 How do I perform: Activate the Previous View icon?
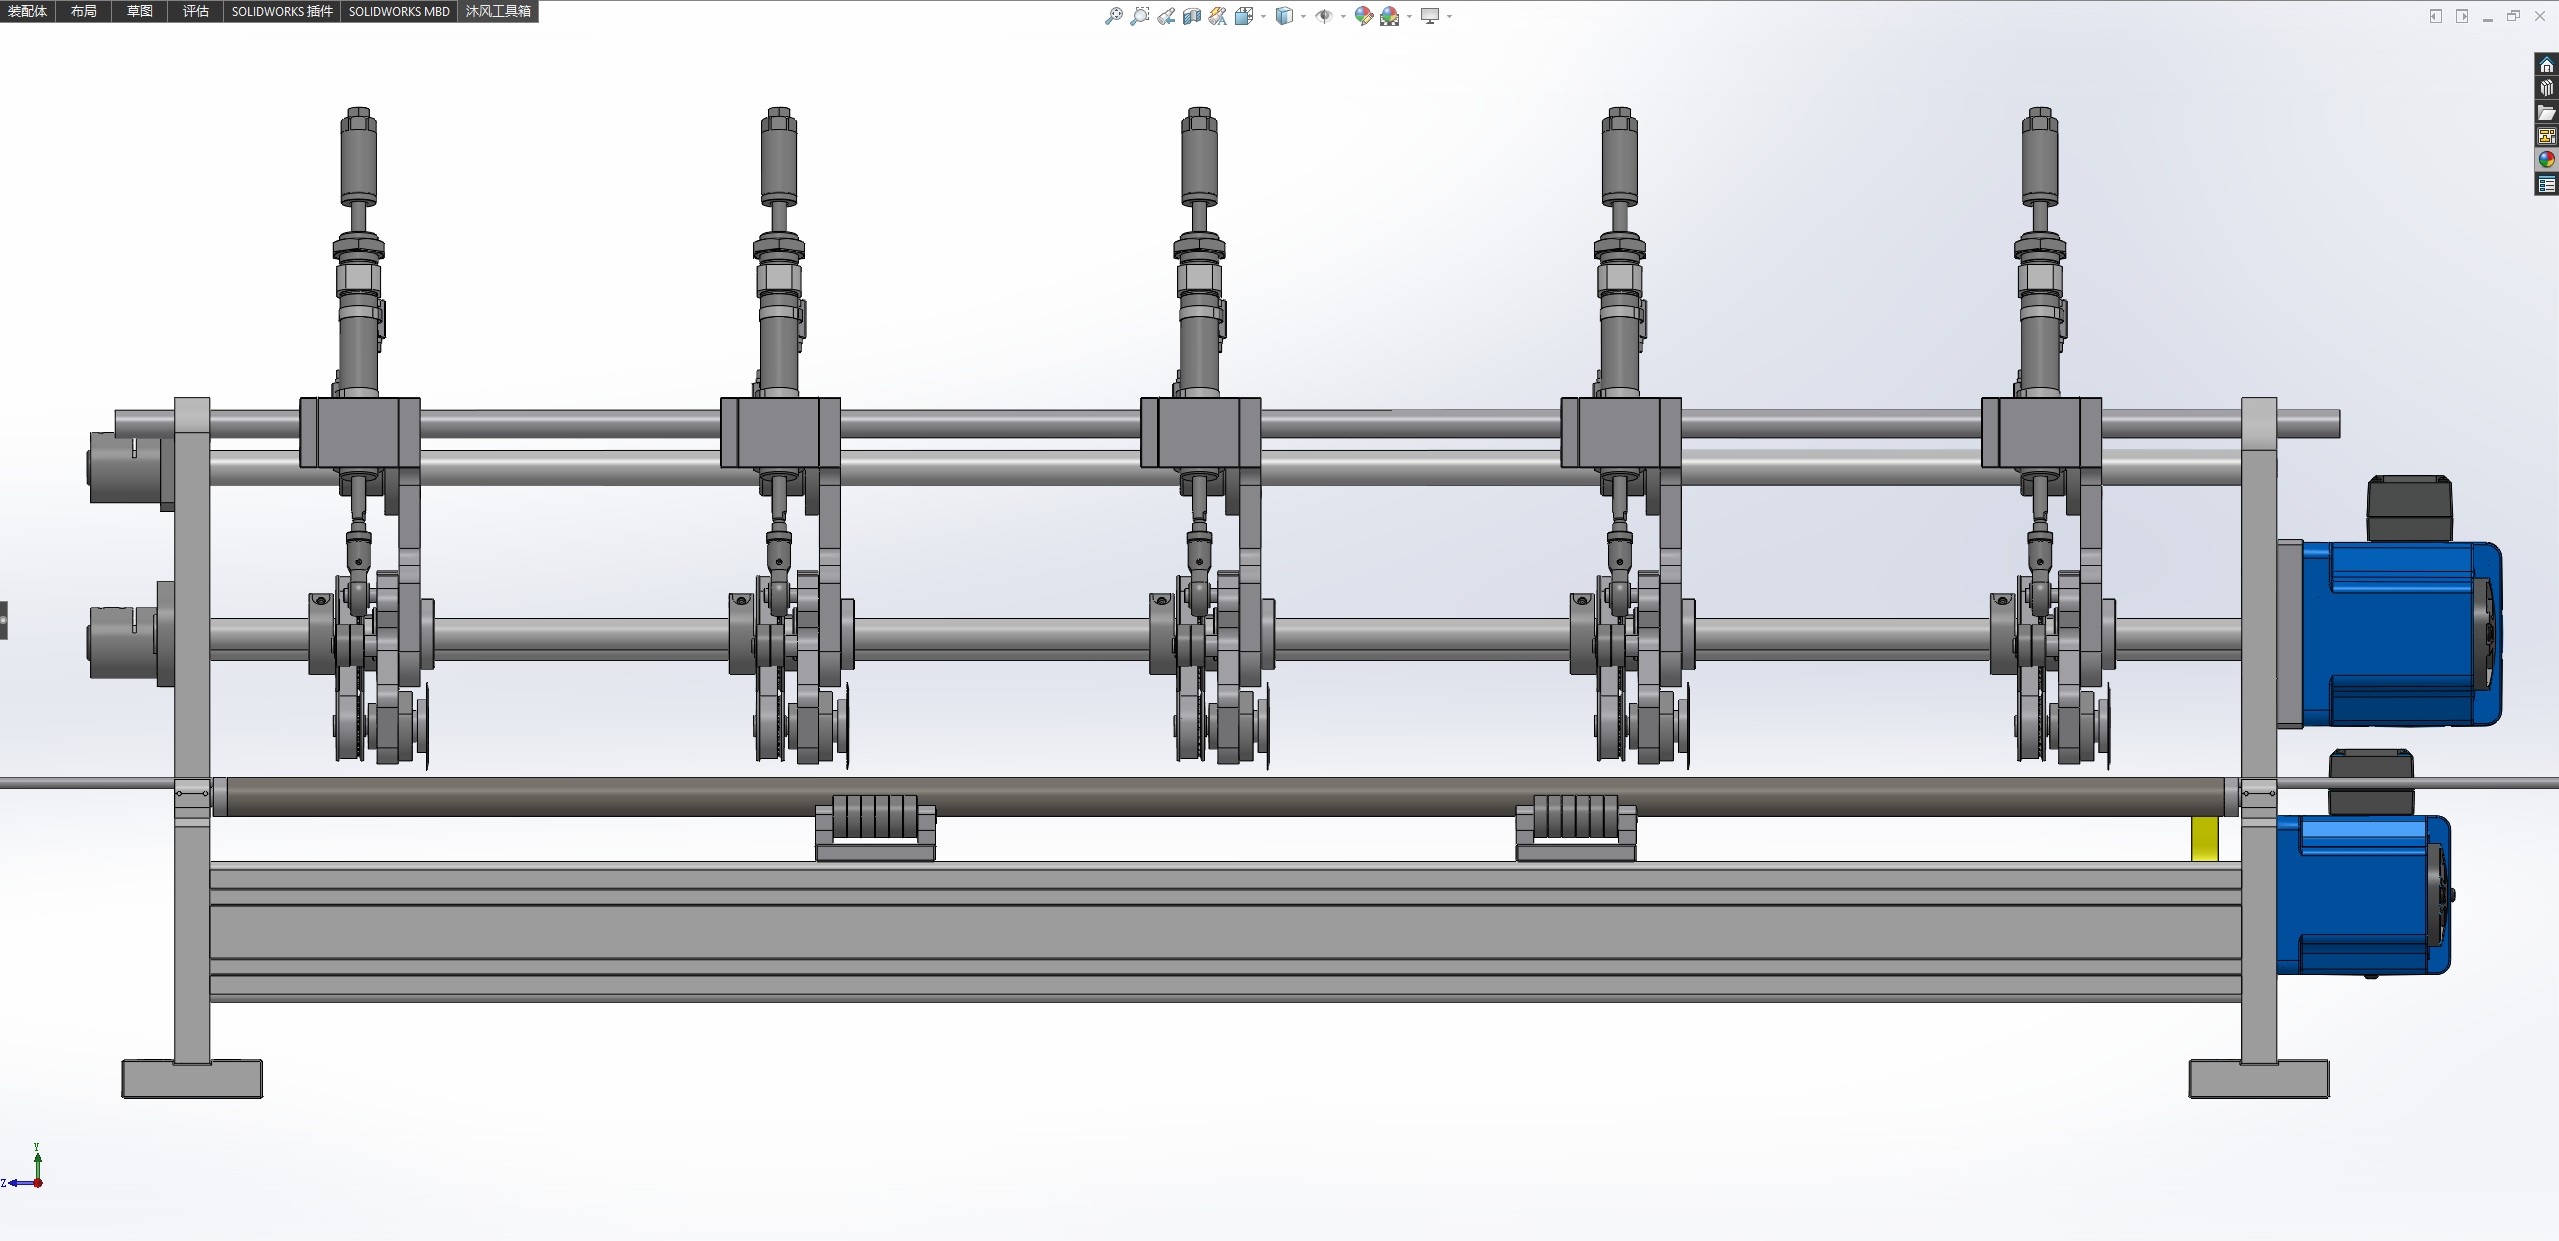(1166, 16)
